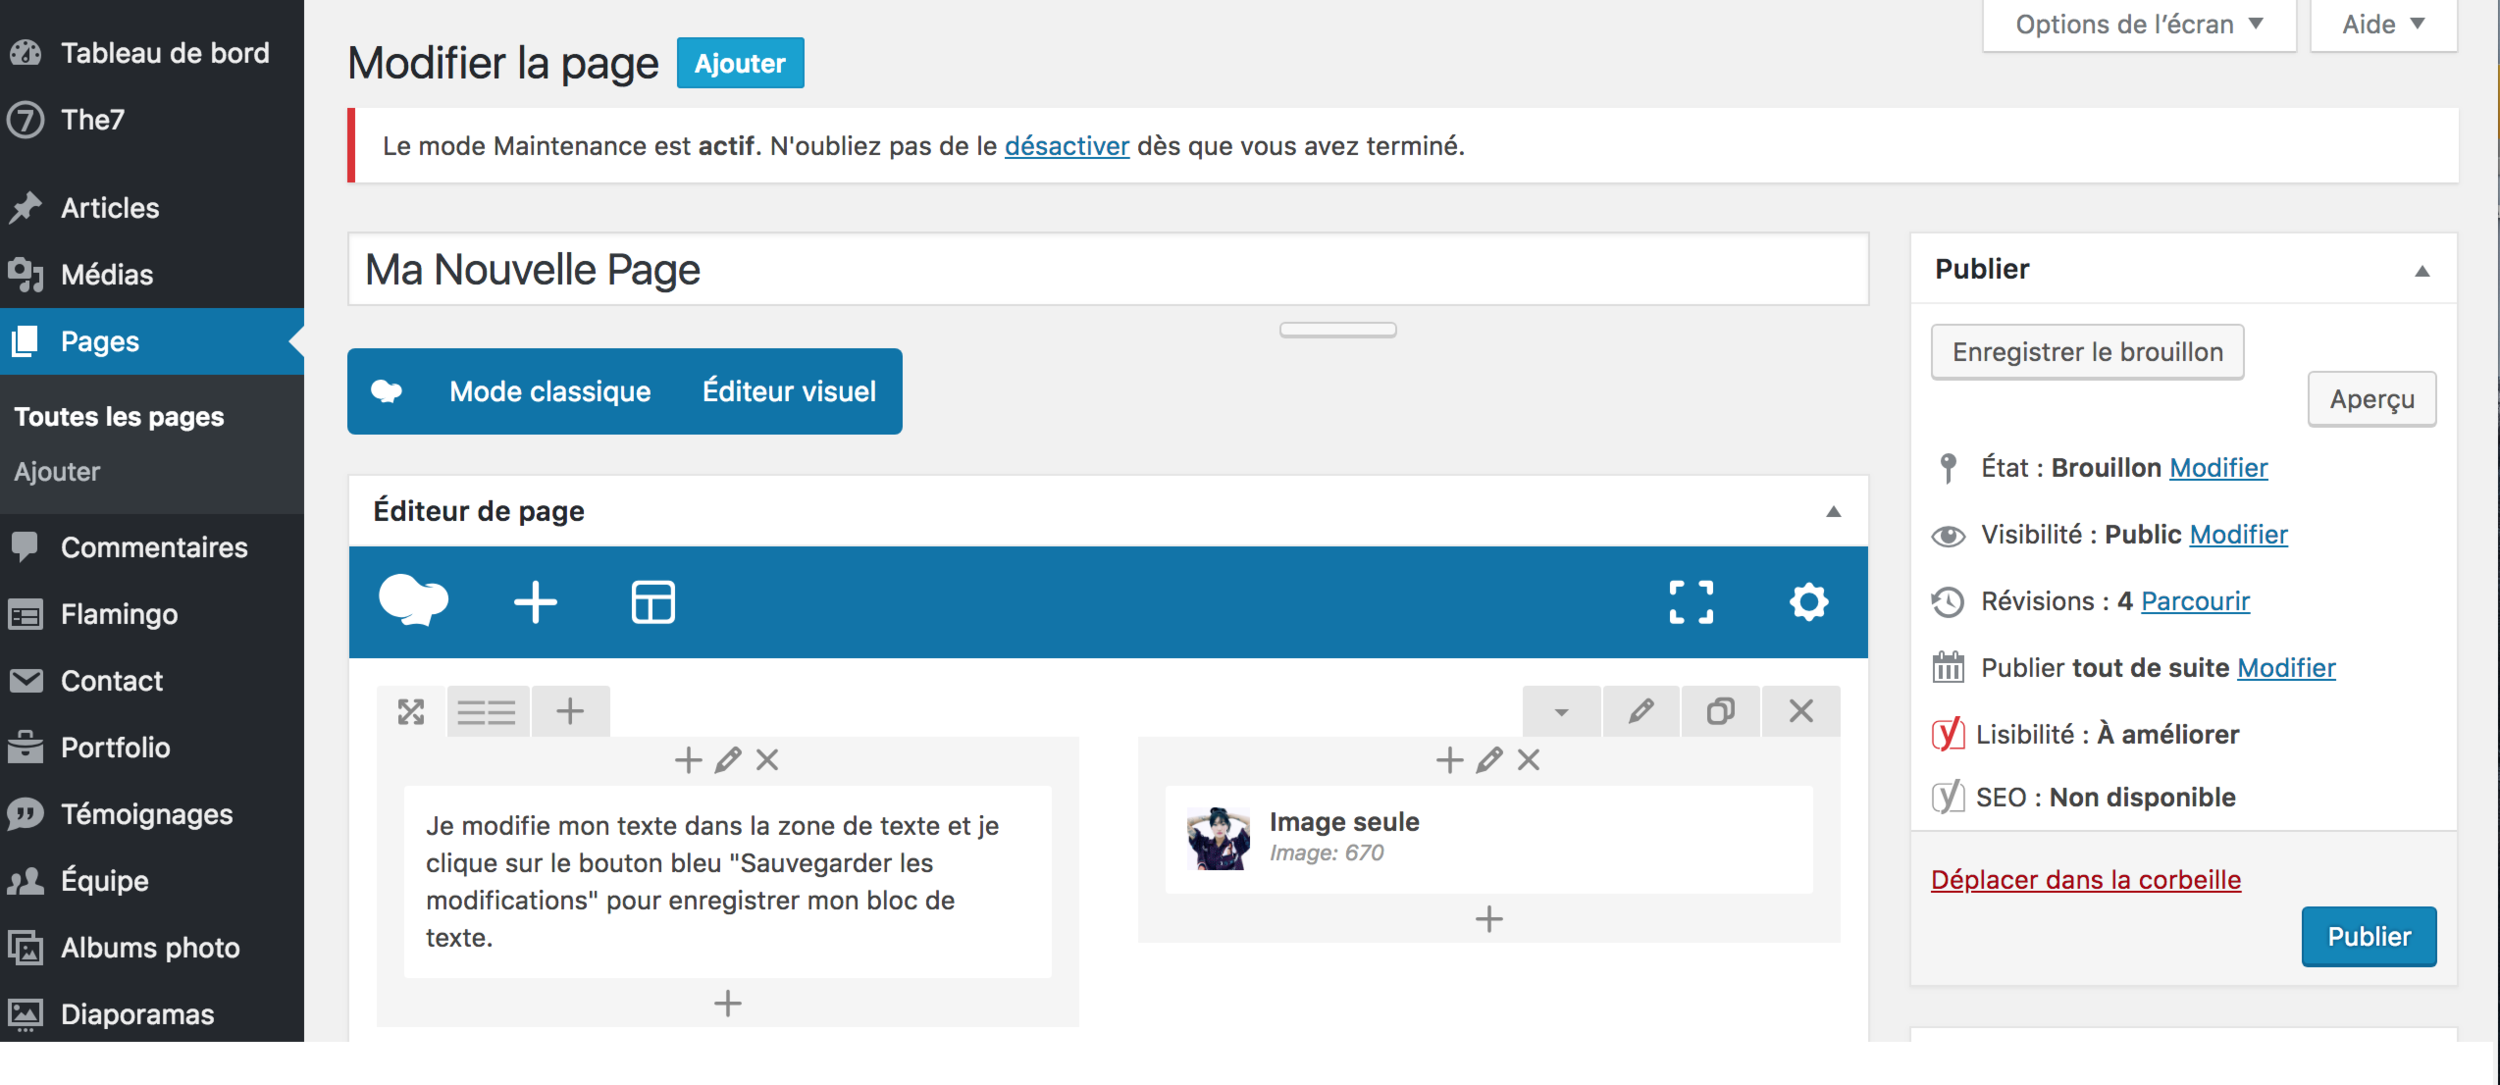
Task: Open the templates layout icon in editor toolbar
Action: click(653, 603)
